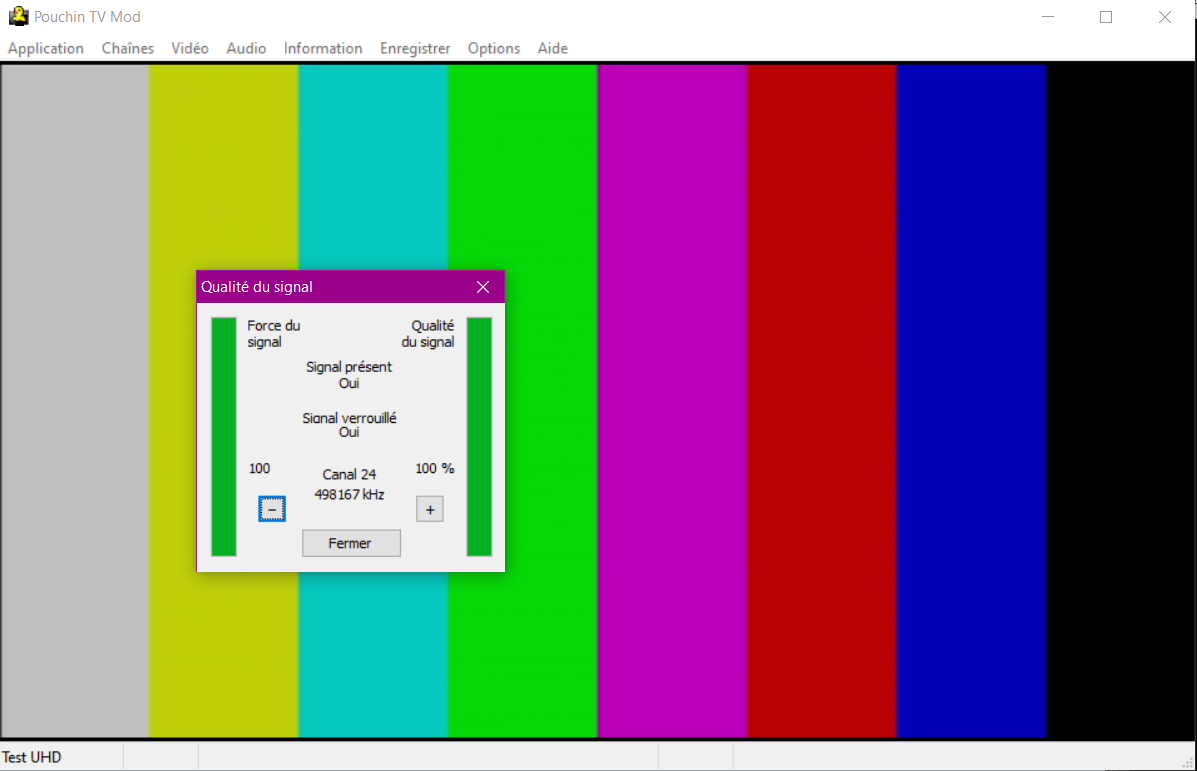This screenshot has width=1197, height=771.
Task: Open the Application menu
Action: tap(46, 48)
